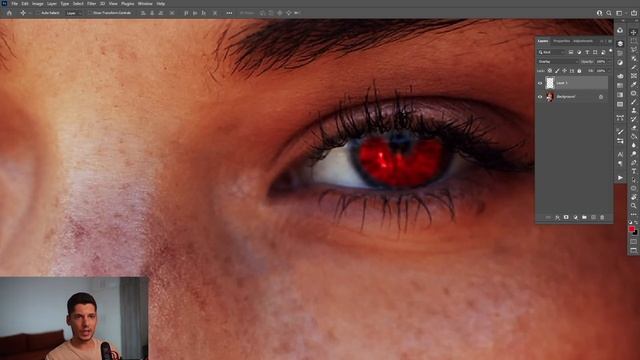Select the Zoom tool in the toolbar
Viewport: 640px width, 360px height.
tap(633, 205)
